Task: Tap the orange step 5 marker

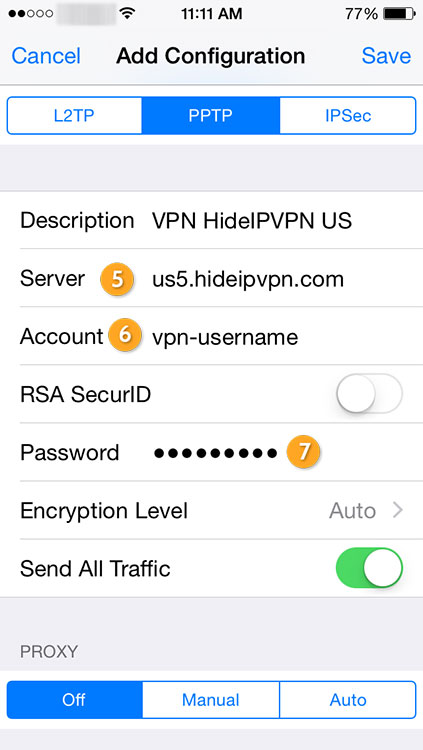Action: click(116, 279)
